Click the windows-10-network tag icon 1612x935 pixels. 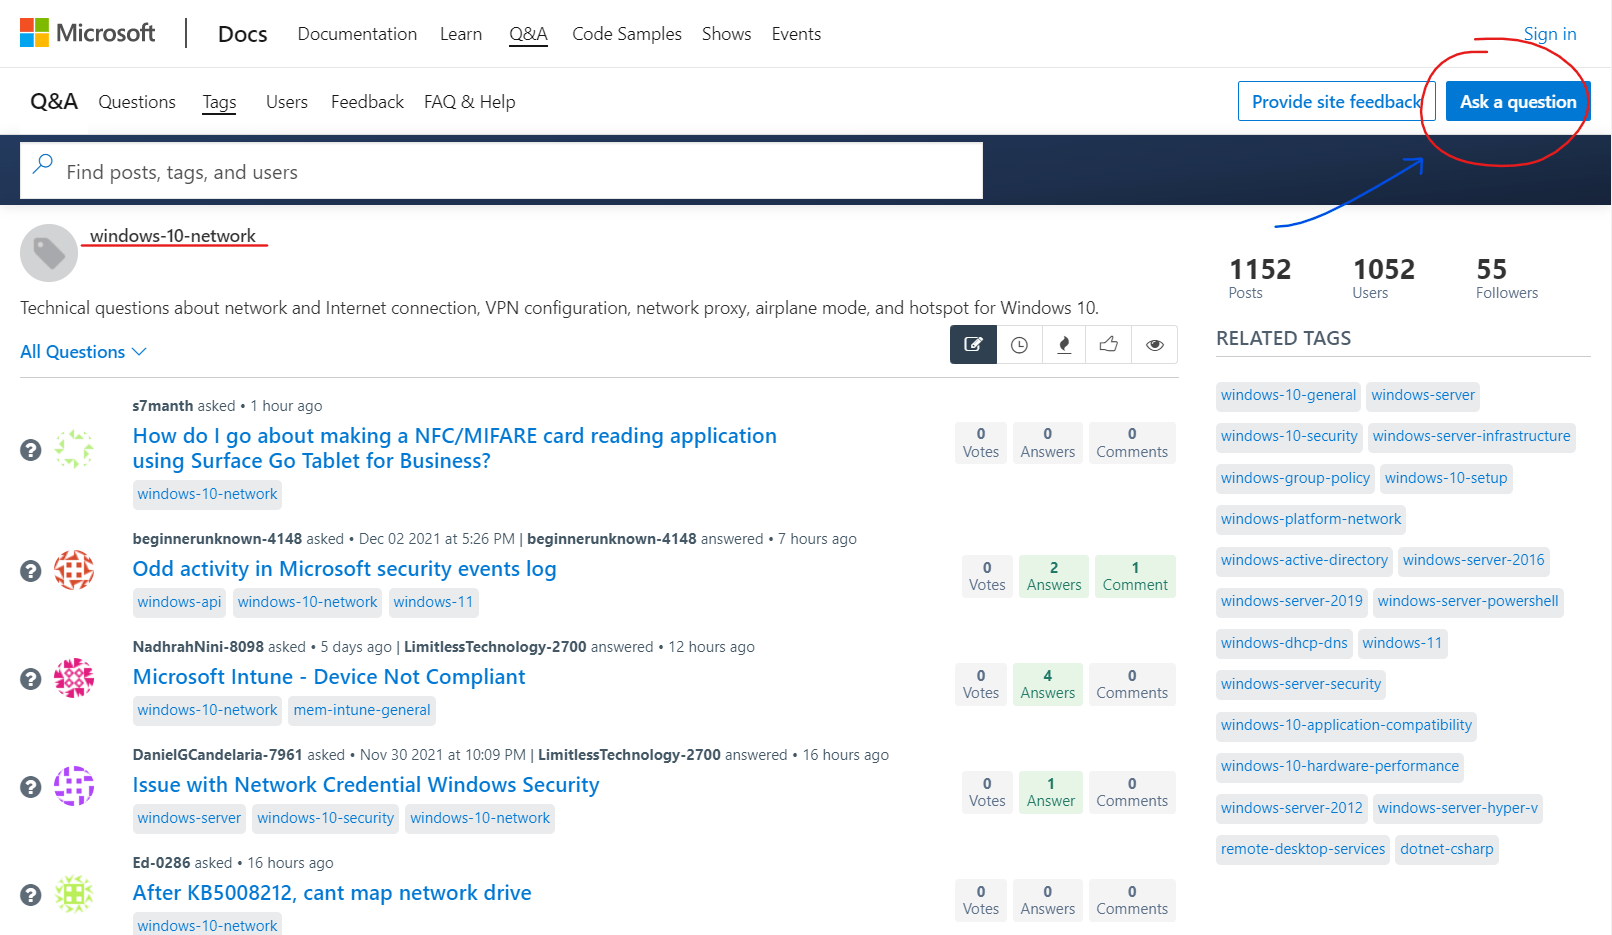49,253
